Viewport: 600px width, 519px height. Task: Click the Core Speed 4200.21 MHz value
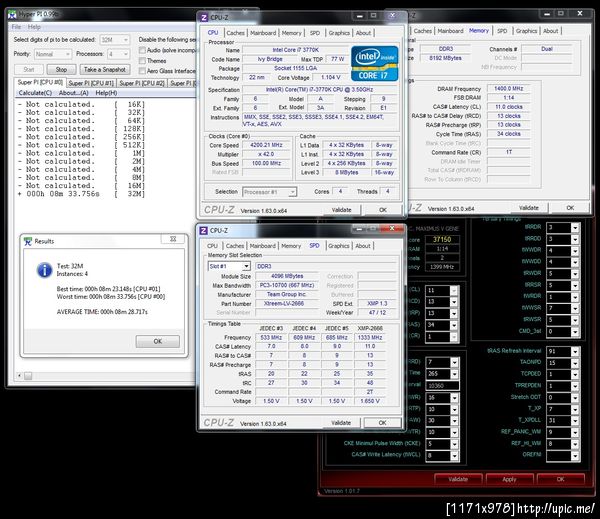(x=266, y=145)
